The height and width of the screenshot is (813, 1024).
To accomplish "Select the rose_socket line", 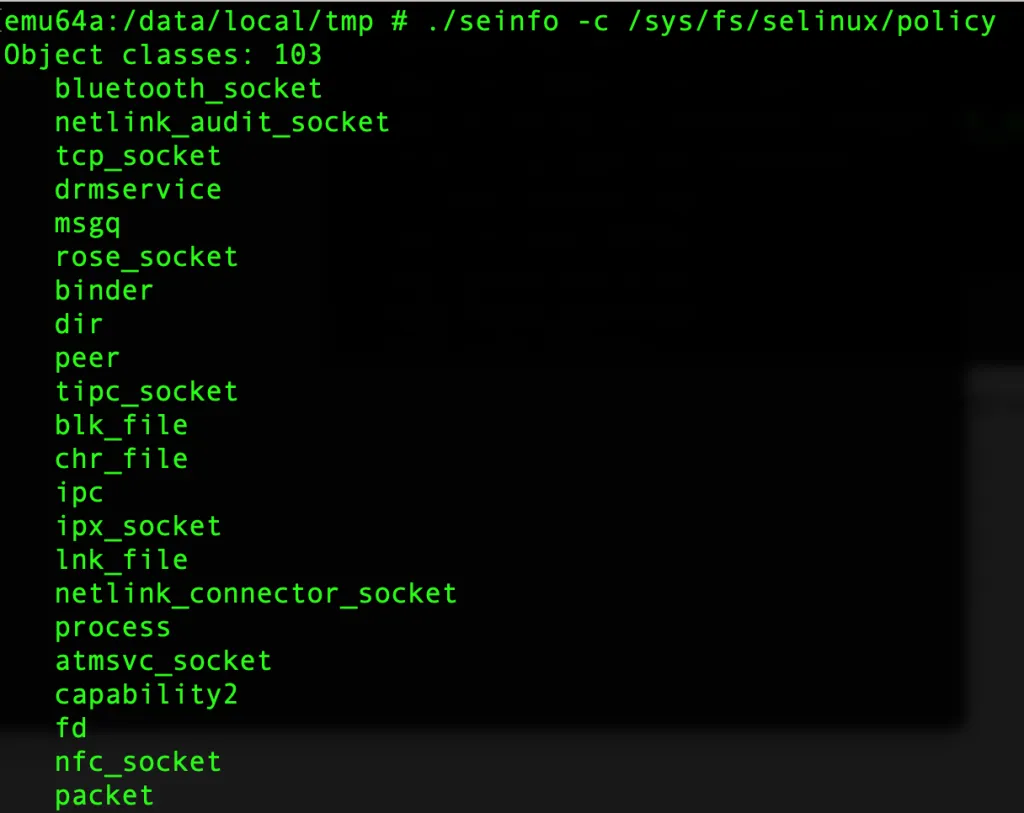I will [x=146, y=257].
